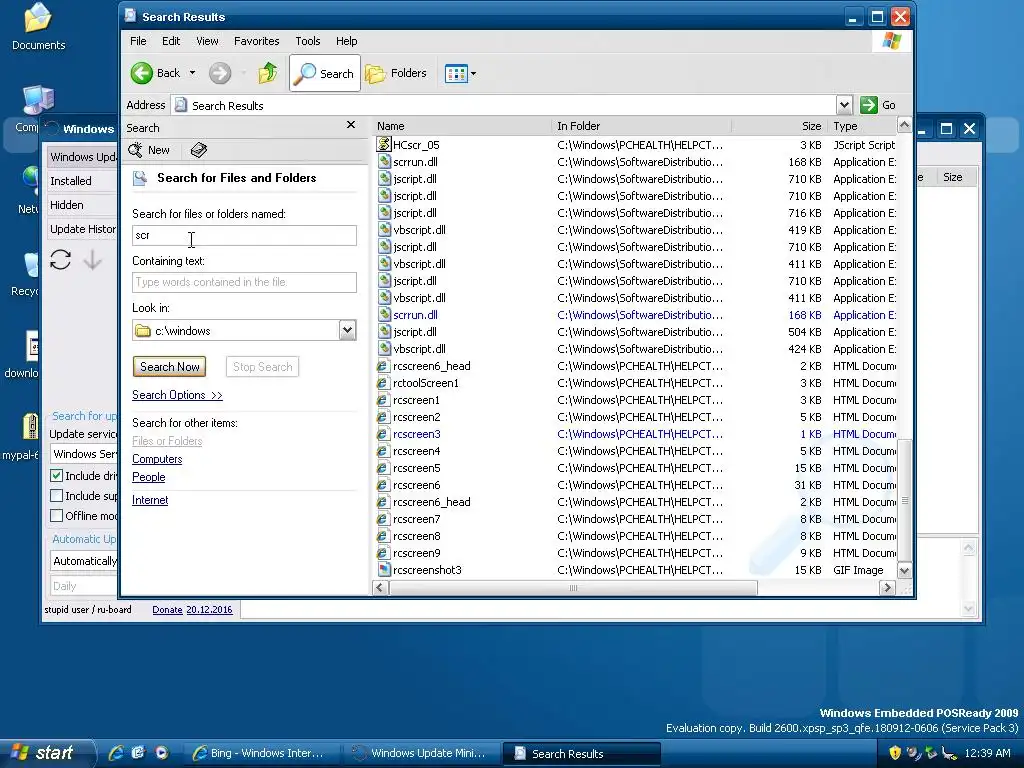The height and width of the screenshot is (768, 1024).
Task: Toggle the Include drivers checkbox
Action: coord(57,475)
